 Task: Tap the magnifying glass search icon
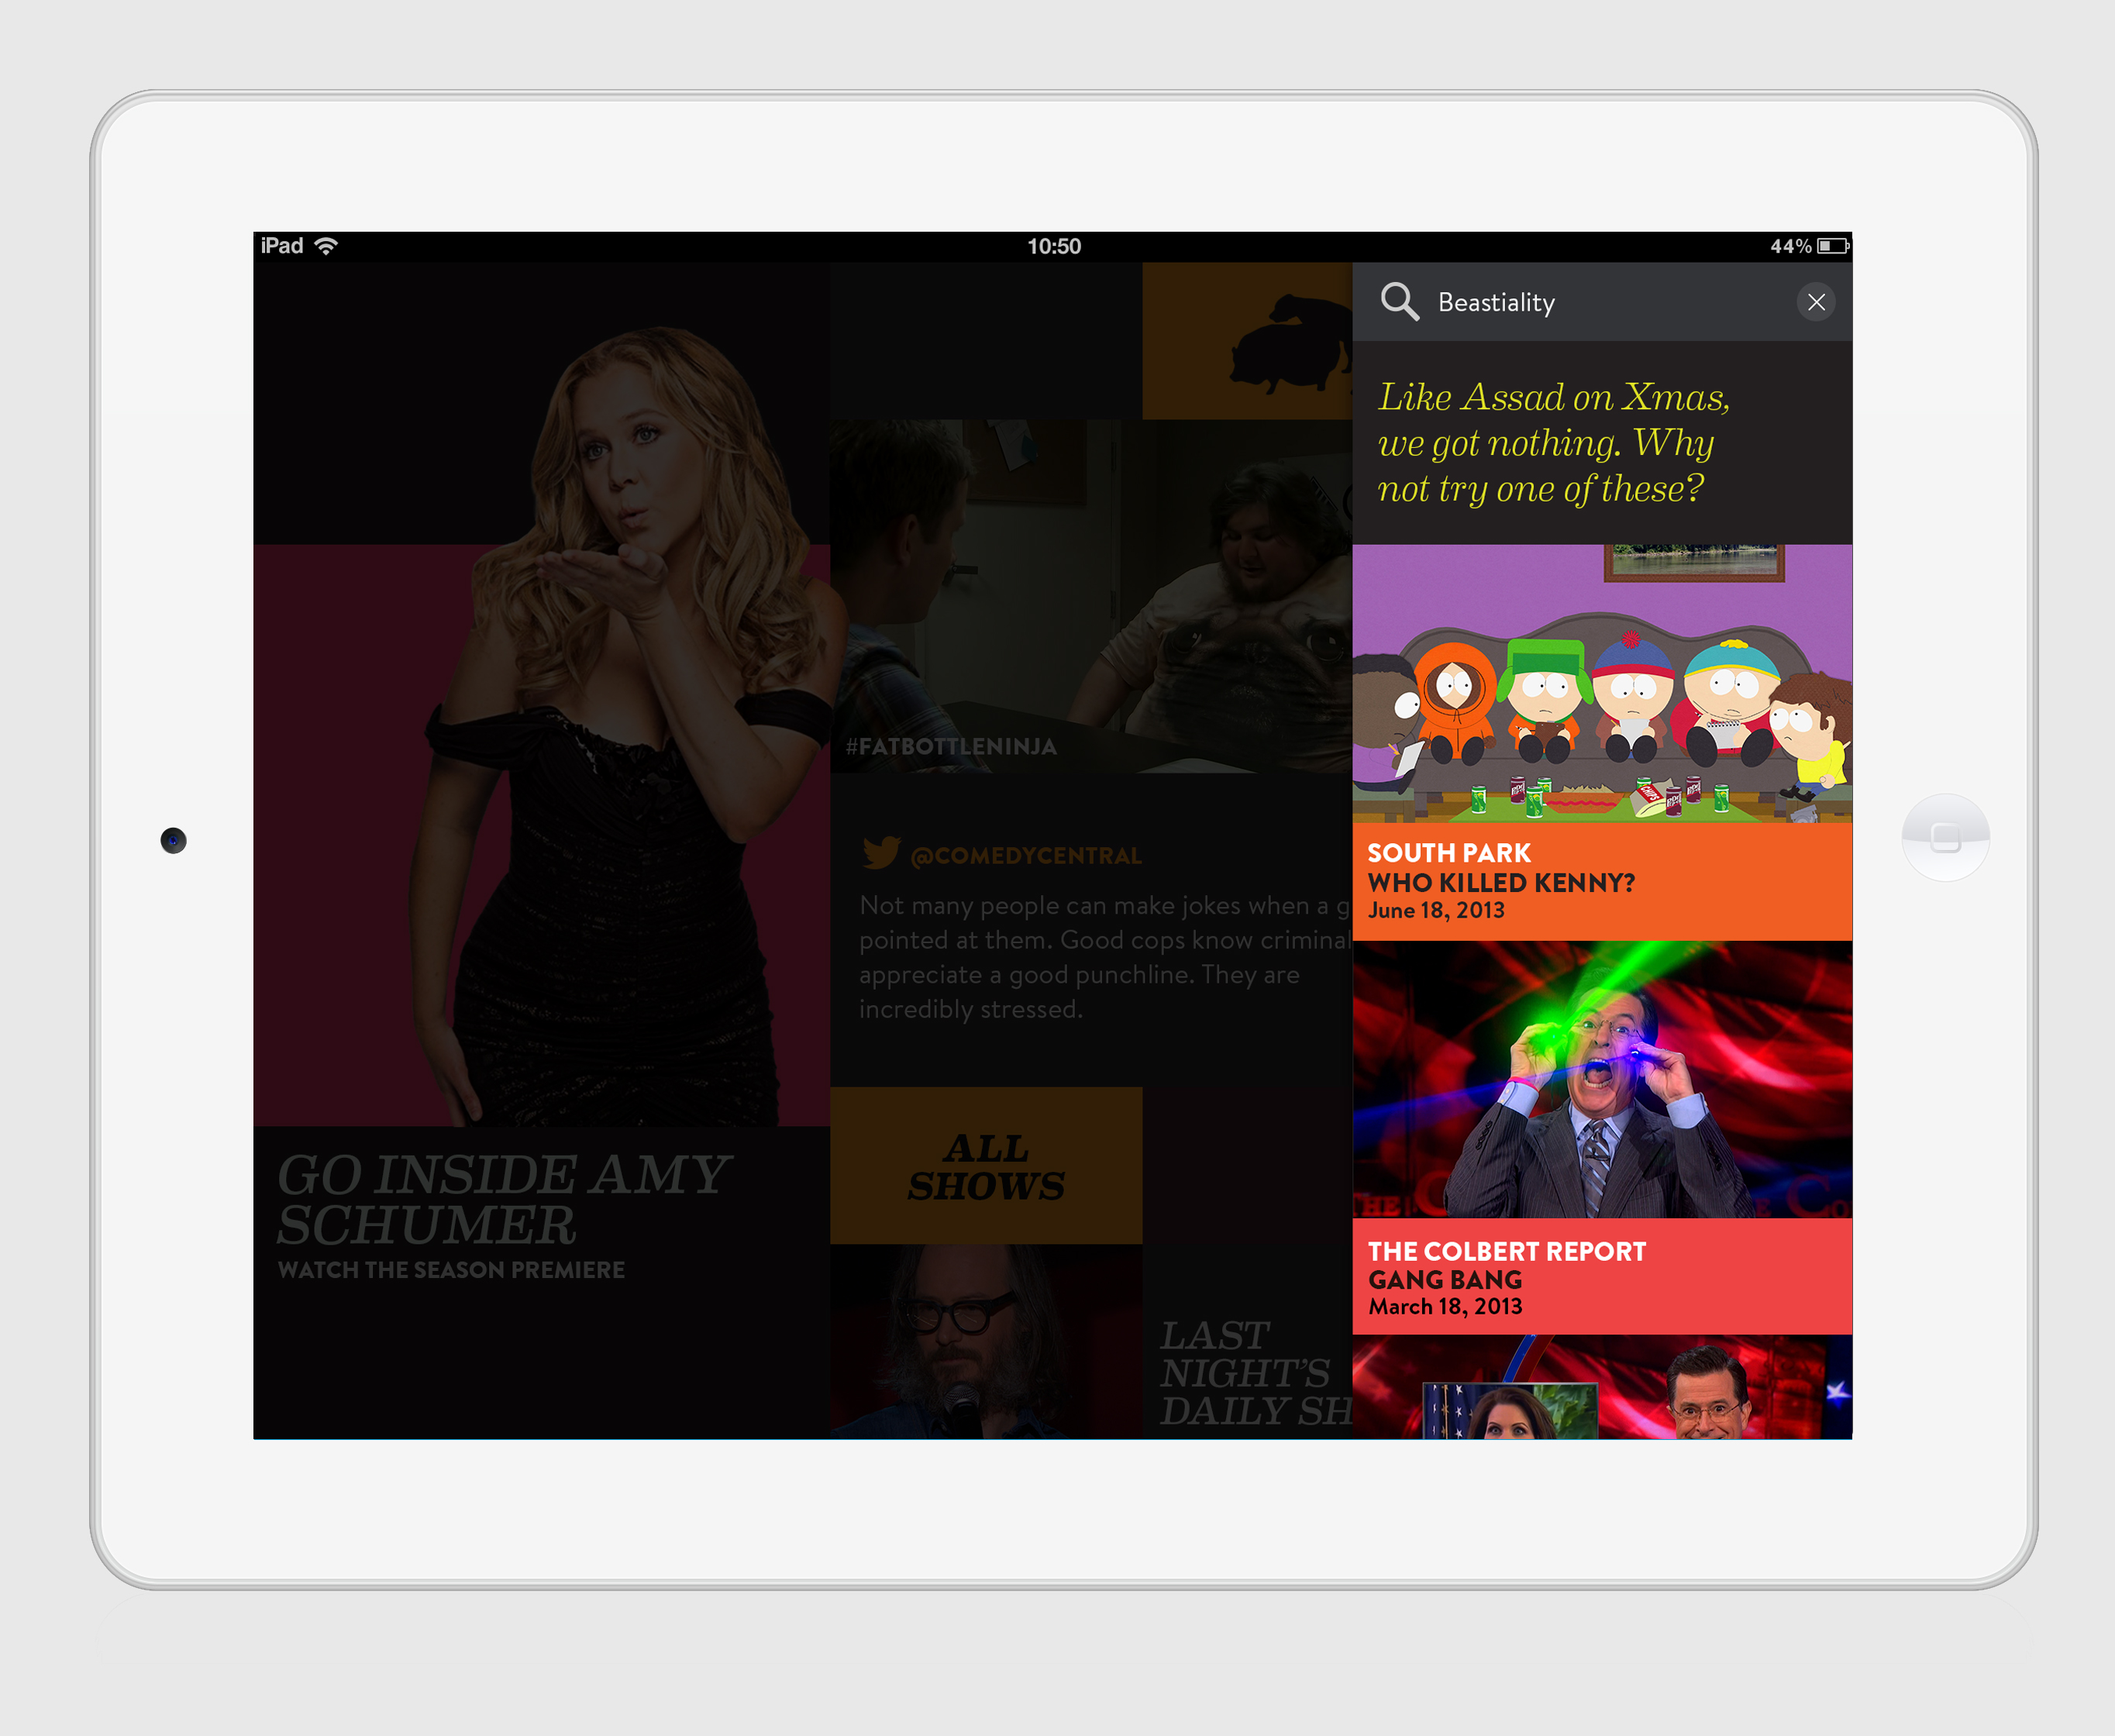[1399, 301]
